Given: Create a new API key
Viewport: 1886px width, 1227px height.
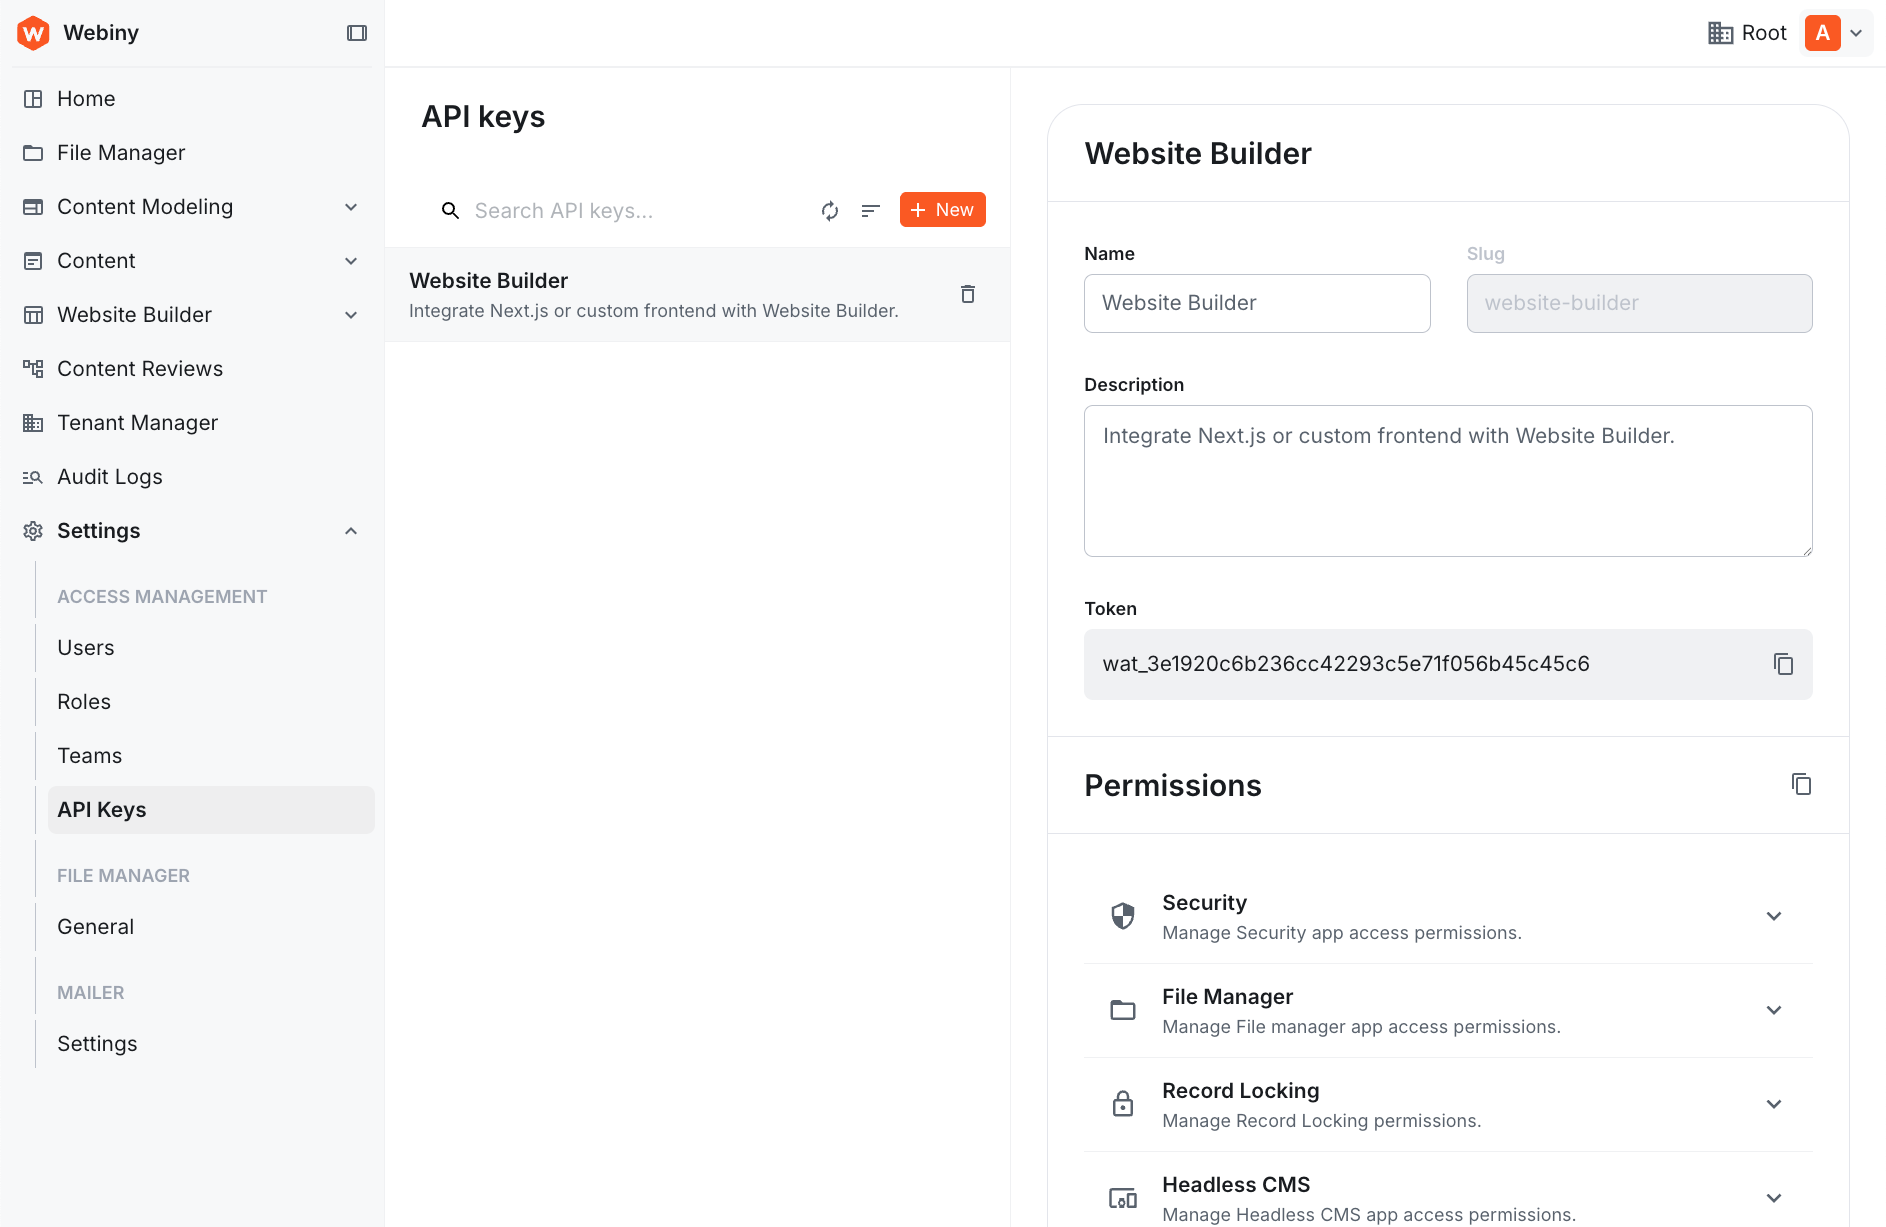Looking at the screenshot, I should coord(941,209).
